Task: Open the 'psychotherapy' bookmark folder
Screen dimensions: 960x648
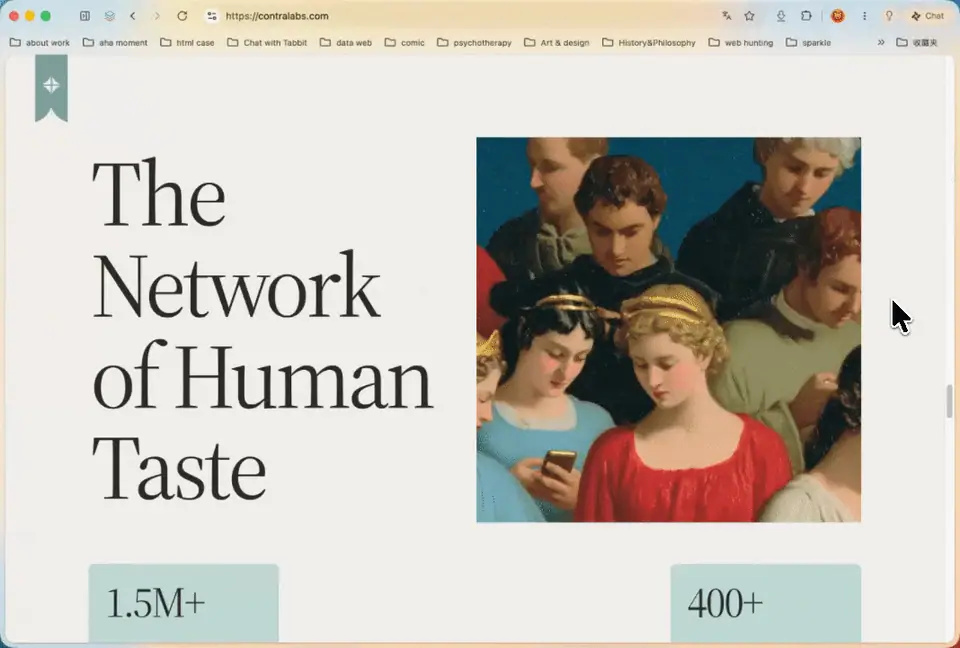Action: (474, 42)
